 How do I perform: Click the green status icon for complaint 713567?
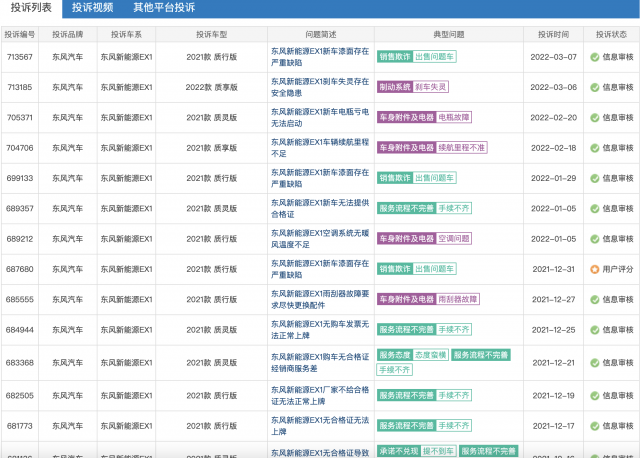point(595,57)
